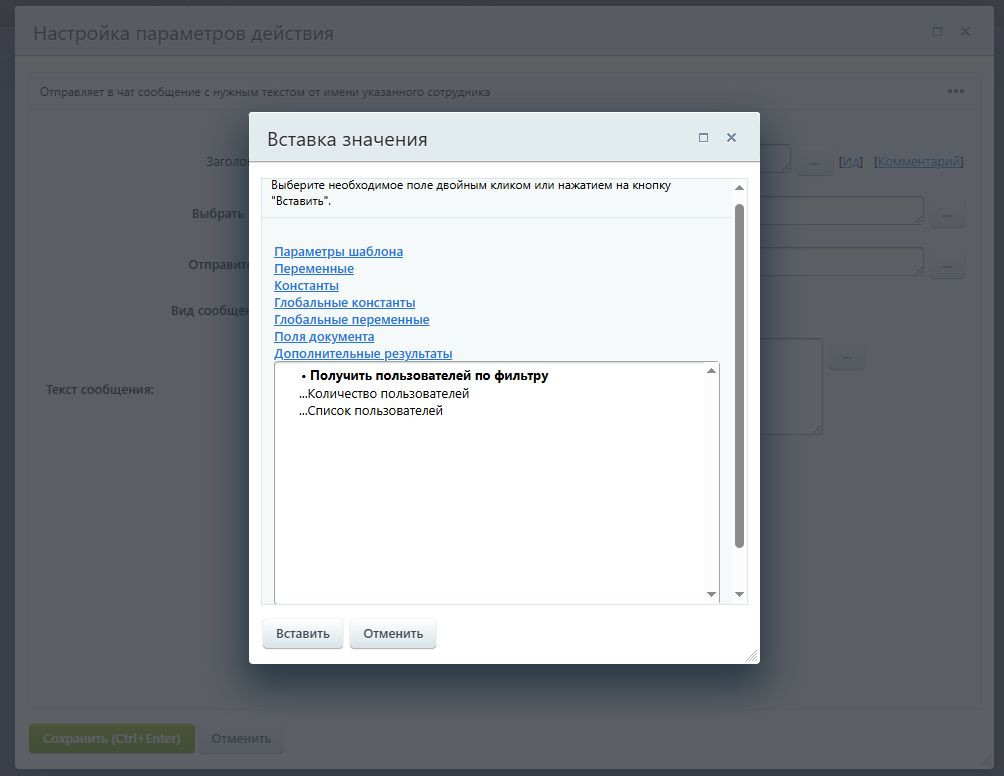Screen dimensions: 1004x776
Task: Open the three-dots menu in the description bar
Action: point(956,91)
